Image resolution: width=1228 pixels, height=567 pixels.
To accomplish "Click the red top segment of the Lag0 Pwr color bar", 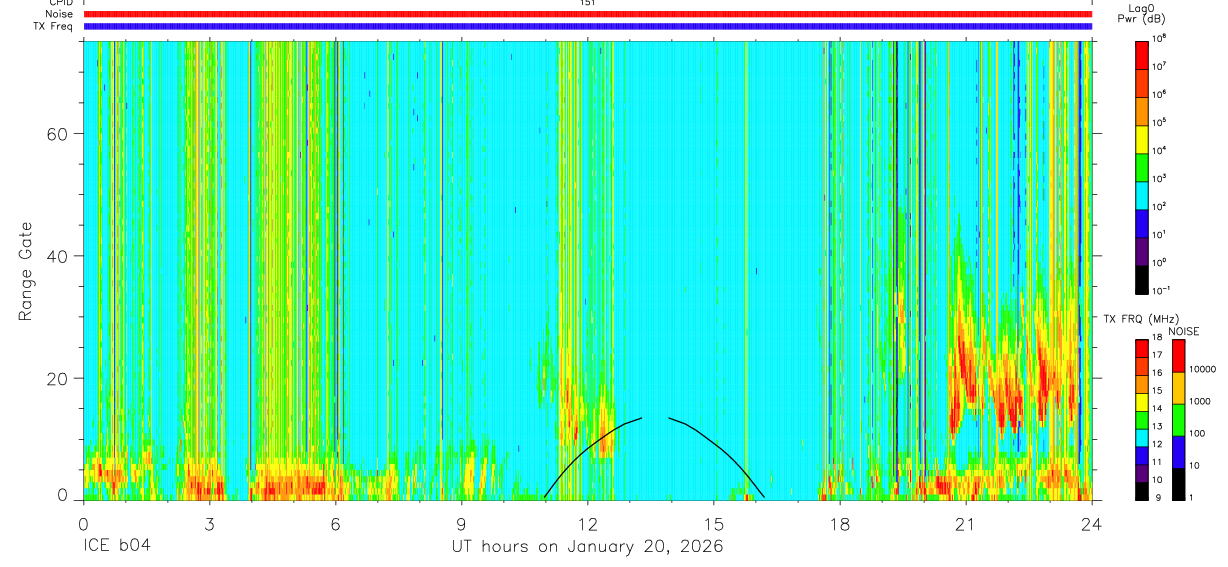I will (1142, 54).
